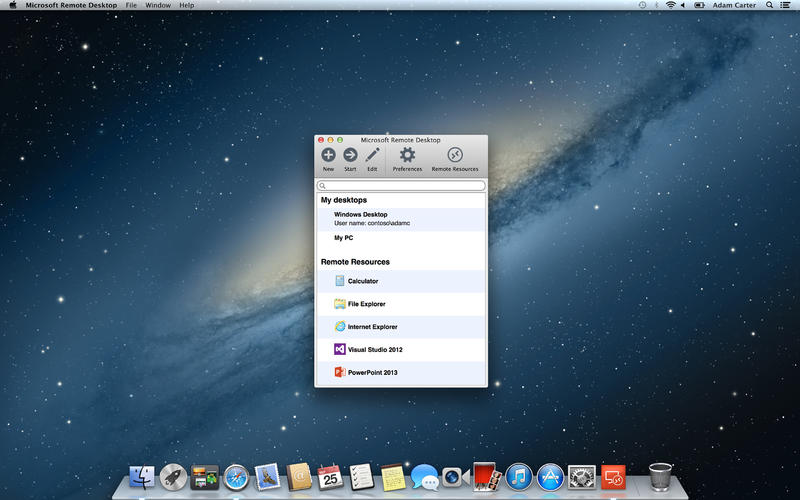
Task: Open Adam Carter user menu
Action: click(x=735, y=5)
